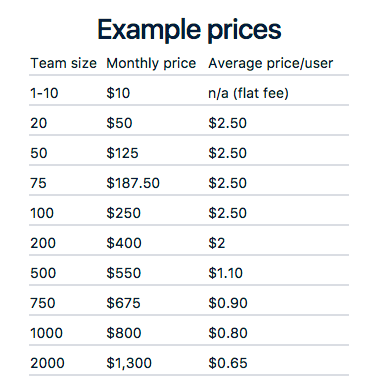Select the team size 750 cell
Image resolution: width=381 pixels, height=384 pixels.
[43, 303]
